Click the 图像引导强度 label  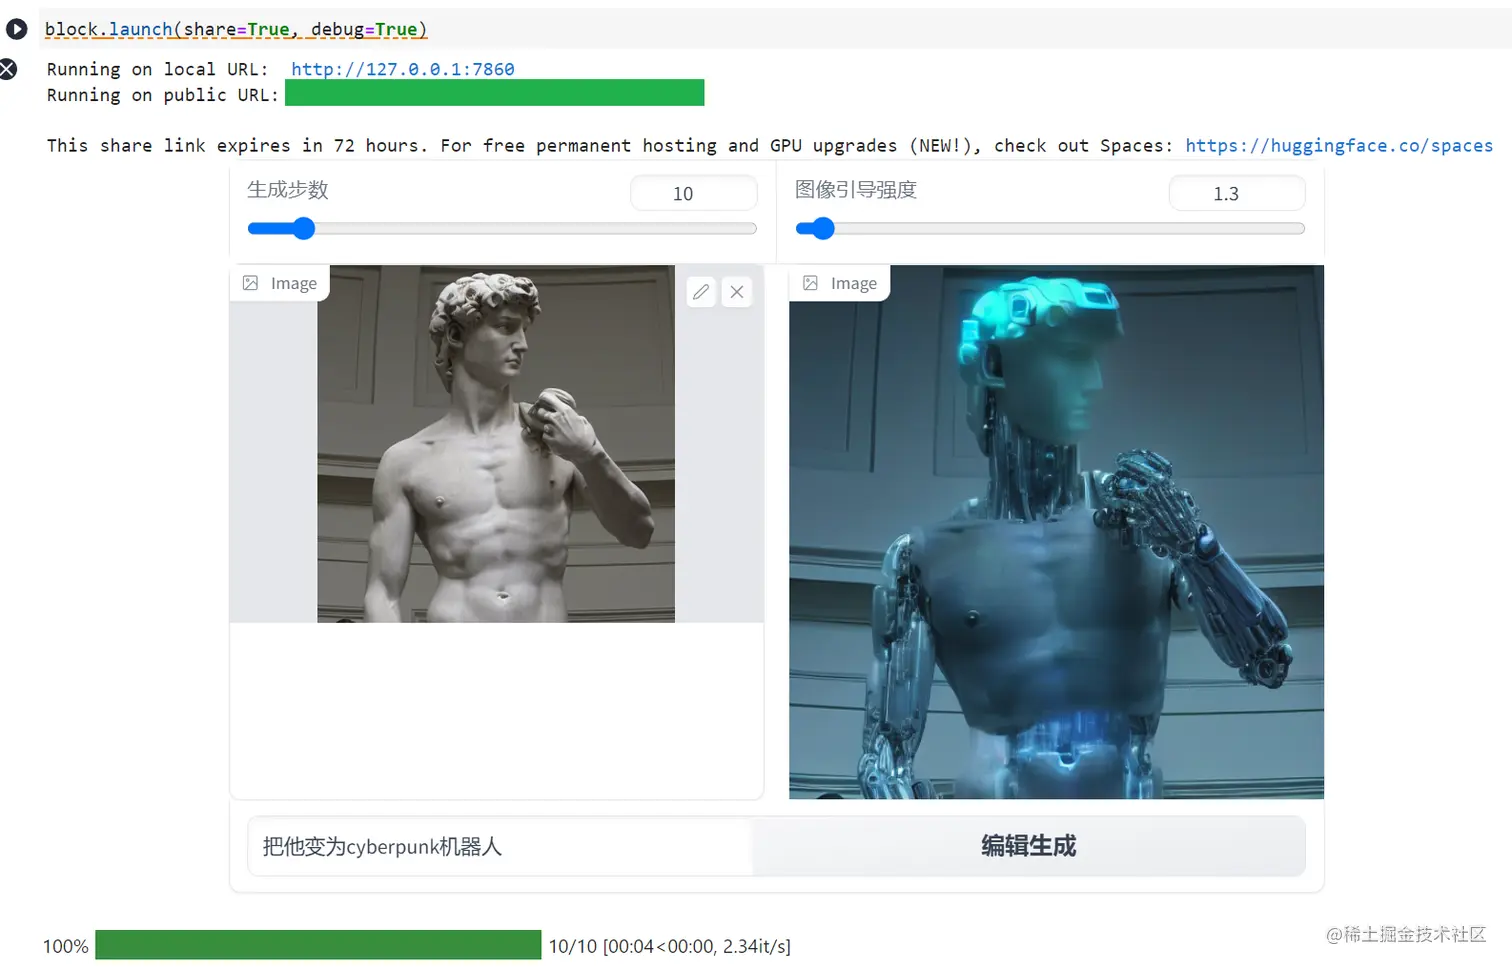[856, 190]
